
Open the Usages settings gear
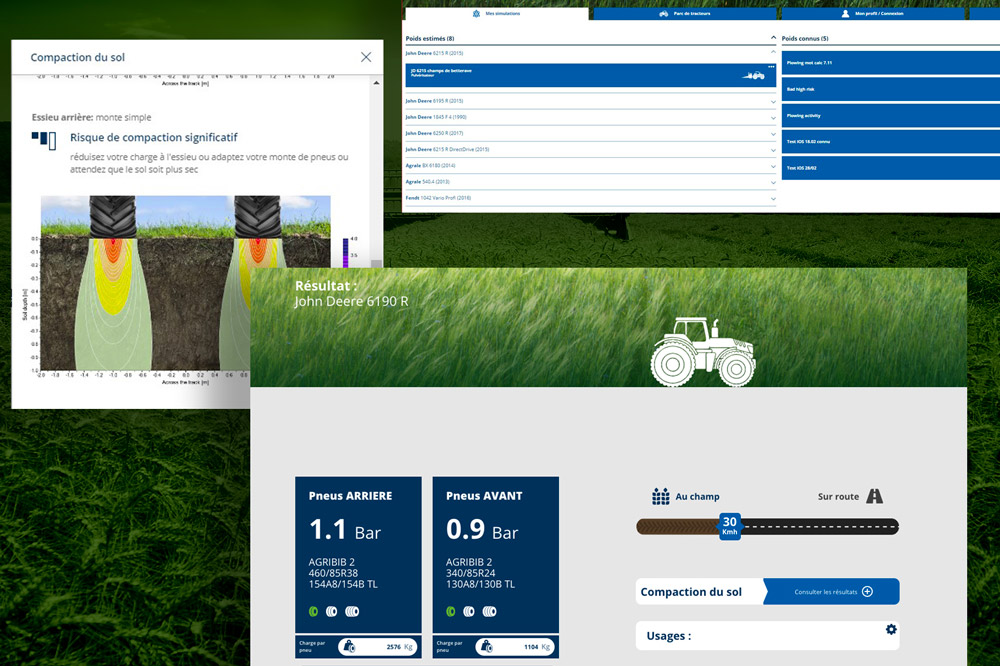click(891, 630)
